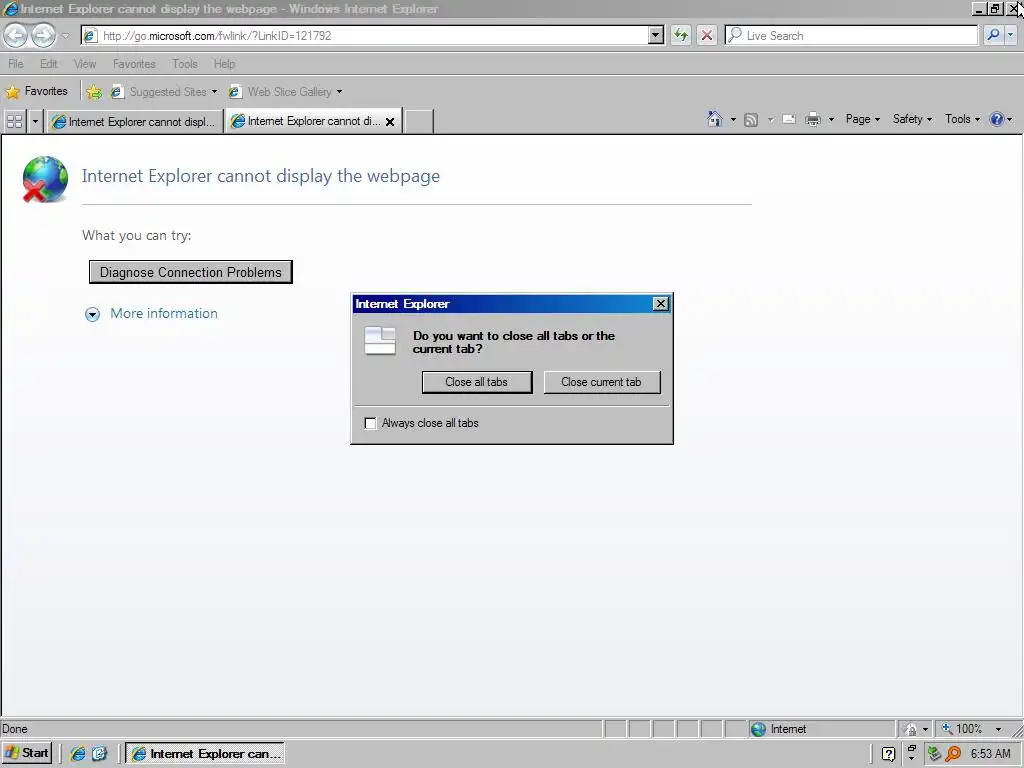The image size is (1024, 768).
Task: Click second Quick Launch icon
Action: [x=99, y=754]
